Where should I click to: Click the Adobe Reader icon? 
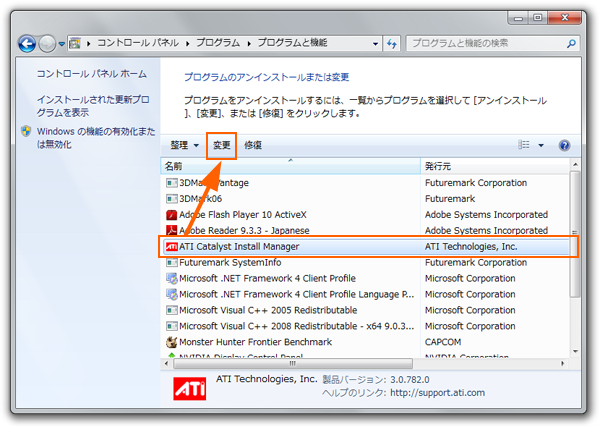171,230
